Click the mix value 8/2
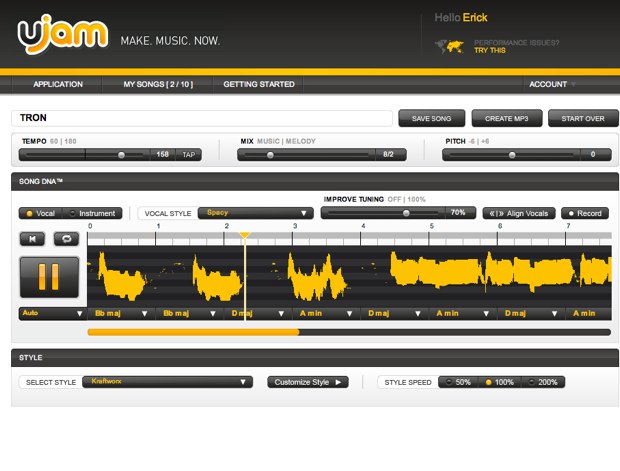Screen dimensions: 620x471 (x=388, y=154)
